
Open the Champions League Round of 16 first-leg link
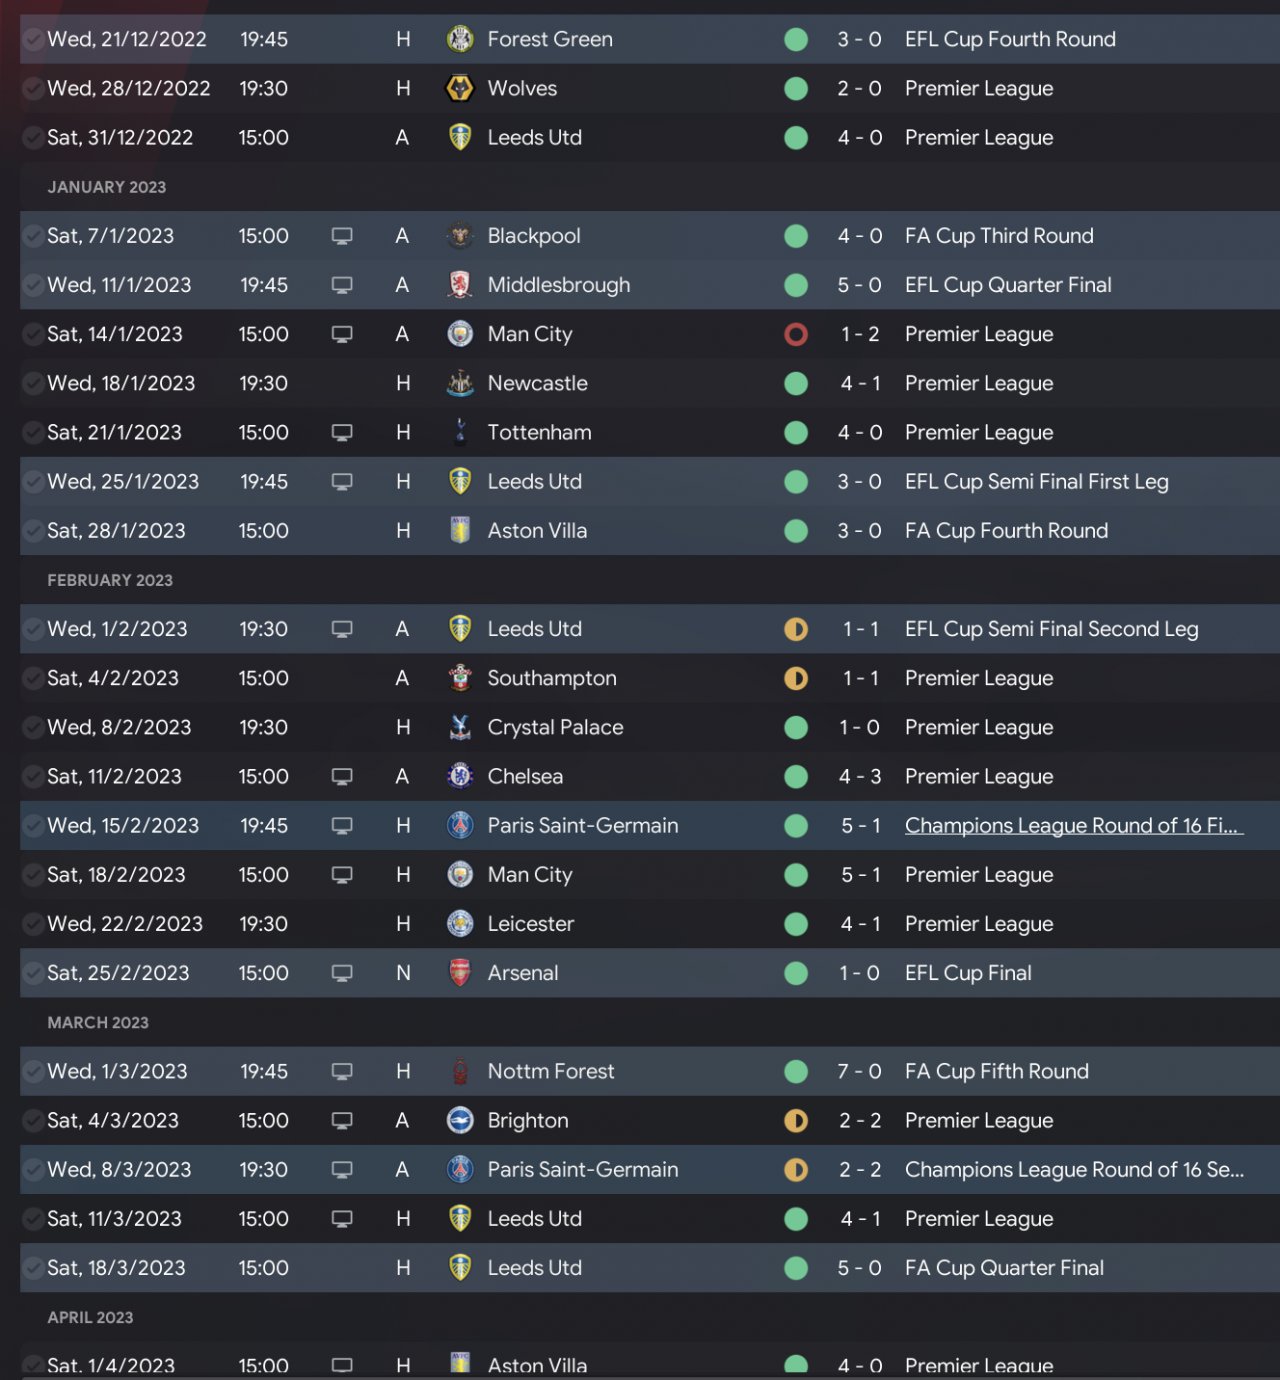pos(1073,826)
